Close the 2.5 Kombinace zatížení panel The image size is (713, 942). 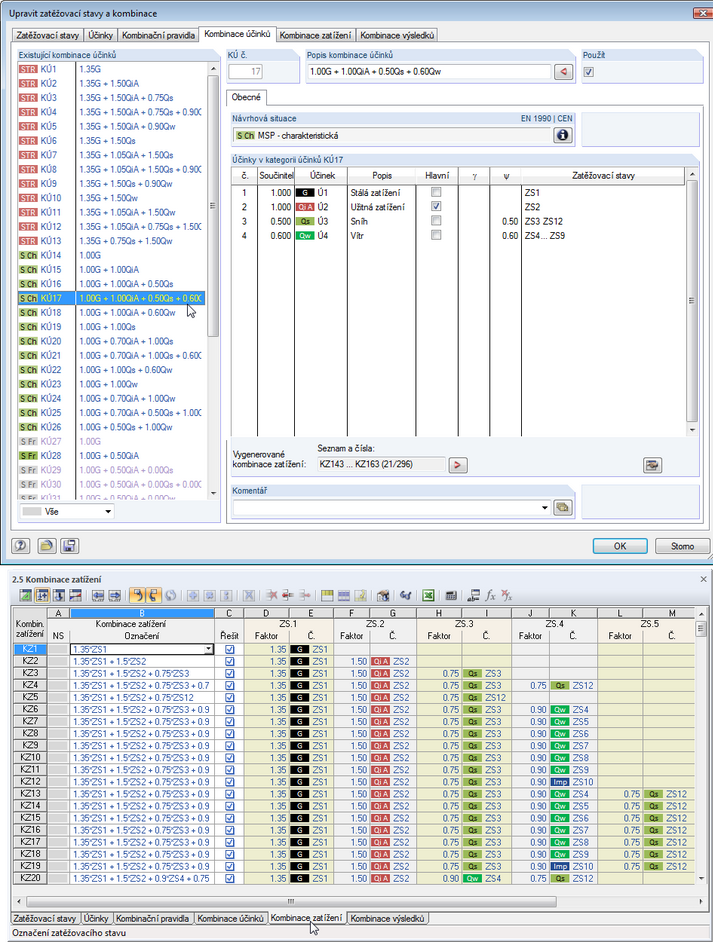[x=703, y=579]
